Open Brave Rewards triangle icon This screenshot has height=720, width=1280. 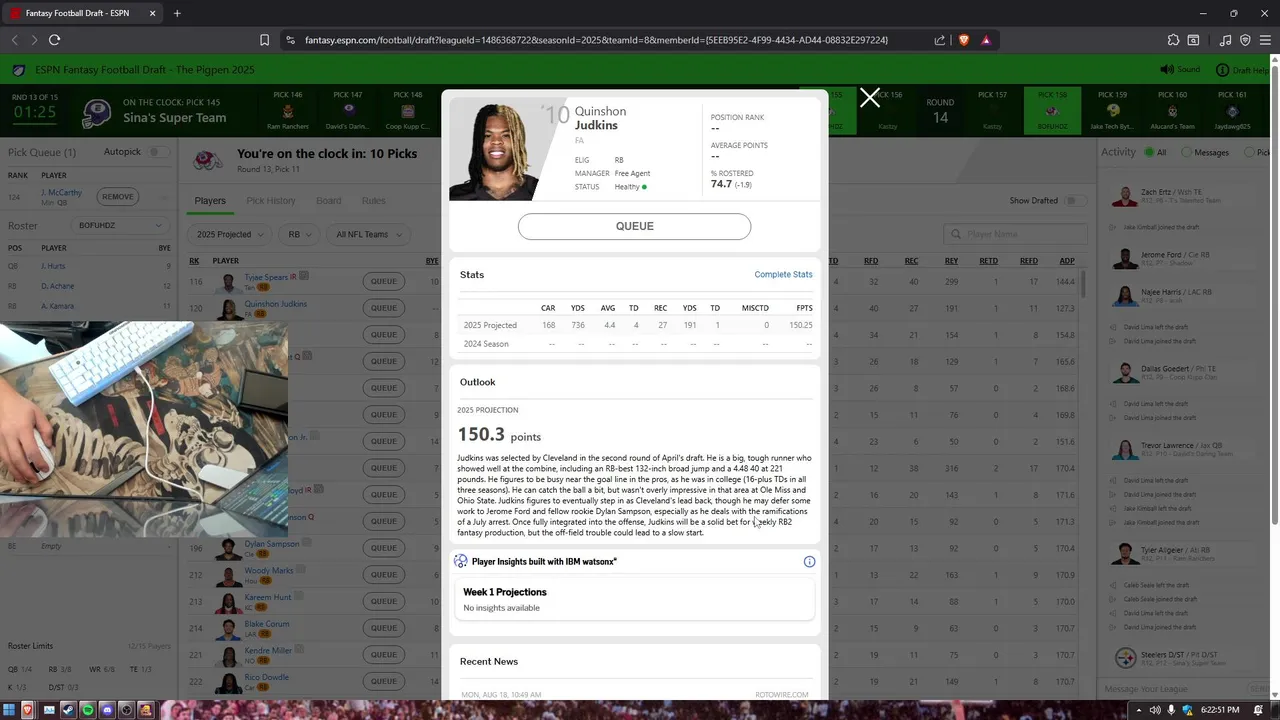tap(986, 40)
